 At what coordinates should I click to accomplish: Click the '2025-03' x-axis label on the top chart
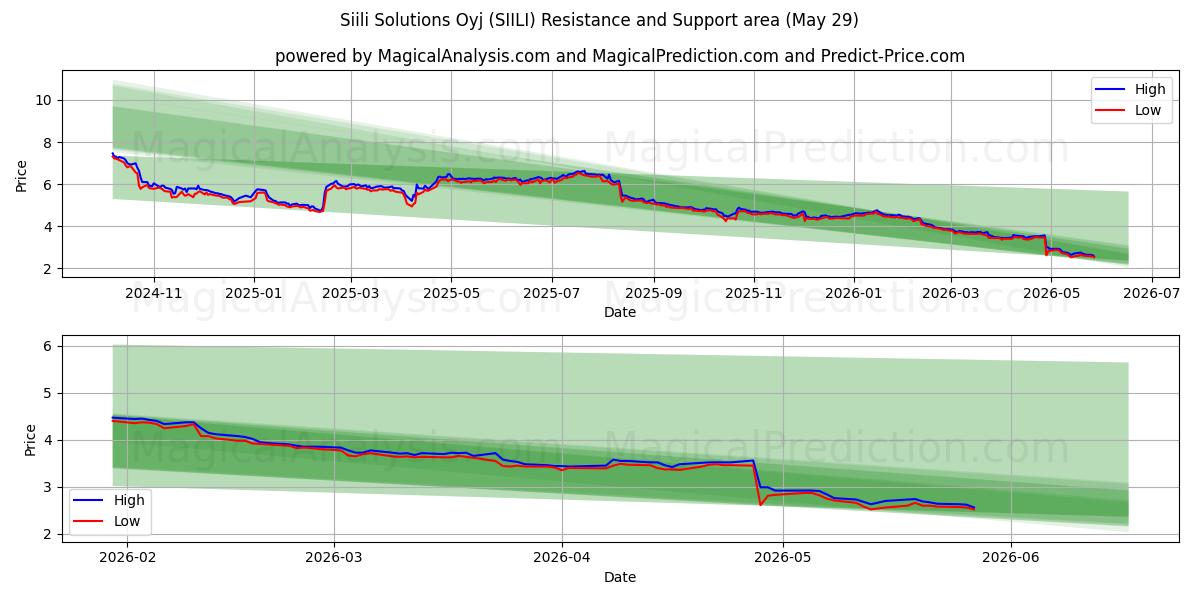351,294
